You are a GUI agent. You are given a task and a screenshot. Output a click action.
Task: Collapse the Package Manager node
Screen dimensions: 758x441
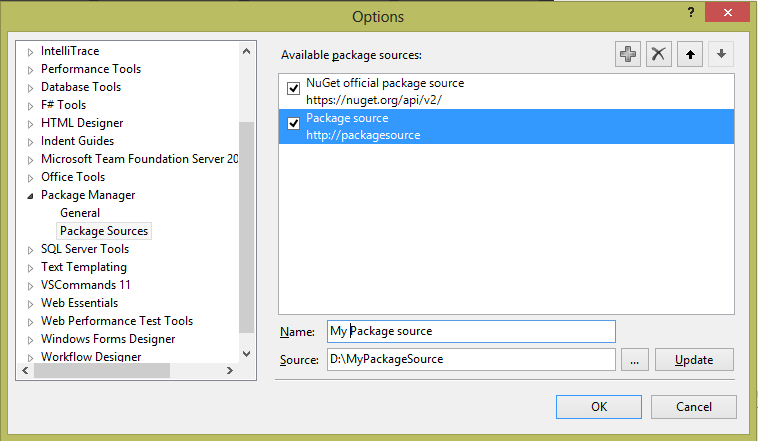pyautogui.click(x=31, y=196)
